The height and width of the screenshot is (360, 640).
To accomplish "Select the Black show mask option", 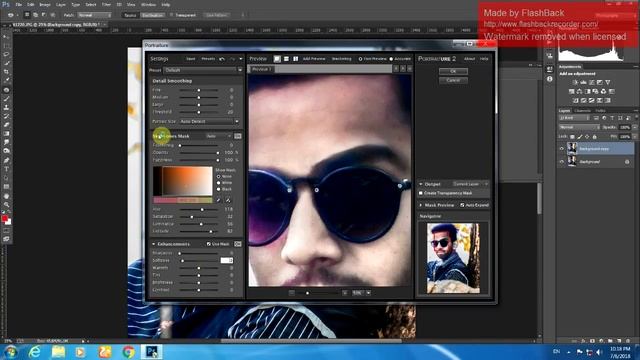I will point(219,189).
